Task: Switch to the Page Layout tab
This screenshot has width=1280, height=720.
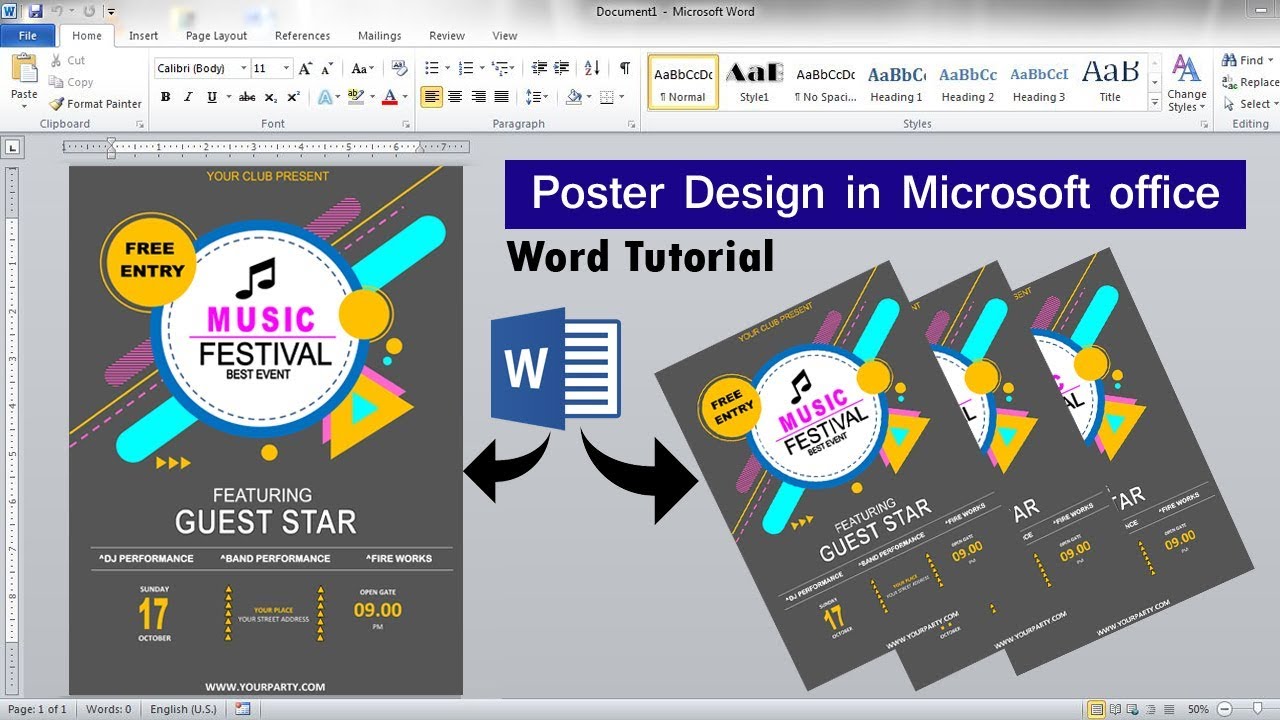Action: click(x=216, y=35)
